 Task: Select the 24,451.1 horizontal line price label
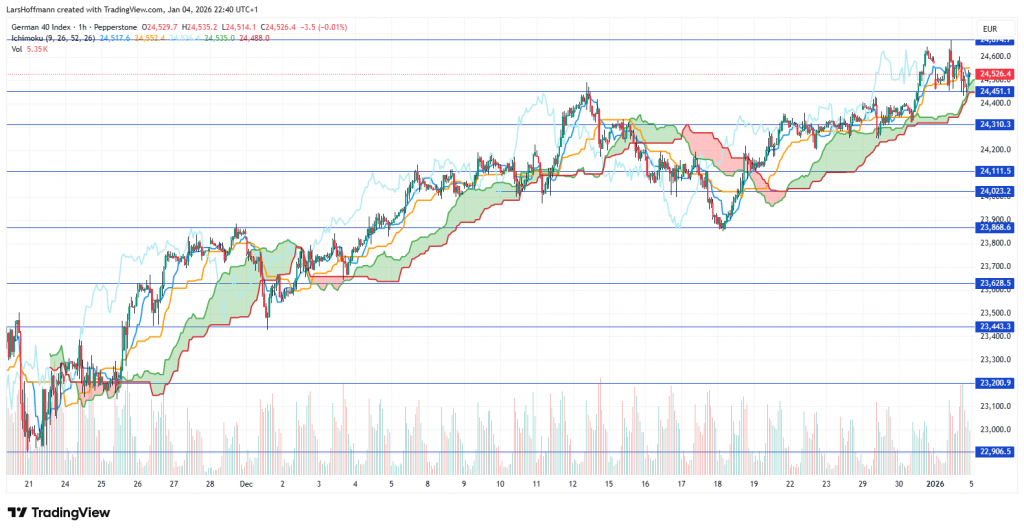[x=996, y=91]
